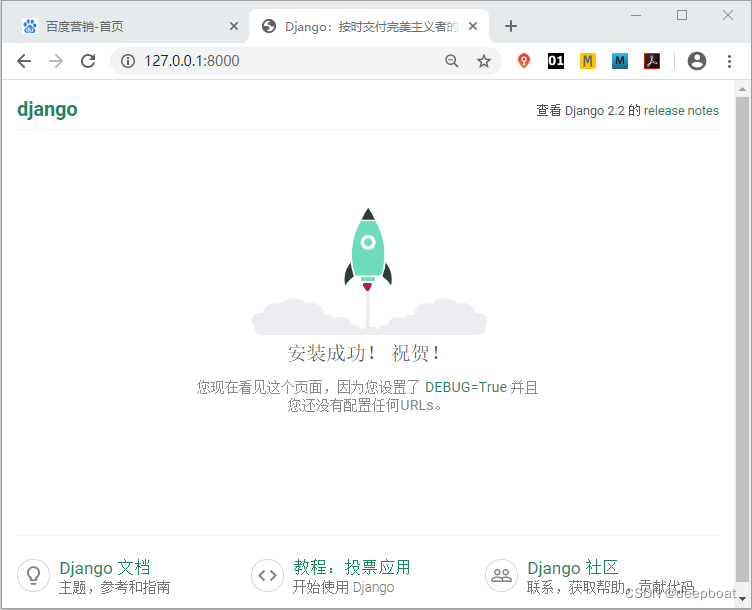Click the lightbulb documentation icon
This screenshot has height=610, width=752.
coord(34,575)
